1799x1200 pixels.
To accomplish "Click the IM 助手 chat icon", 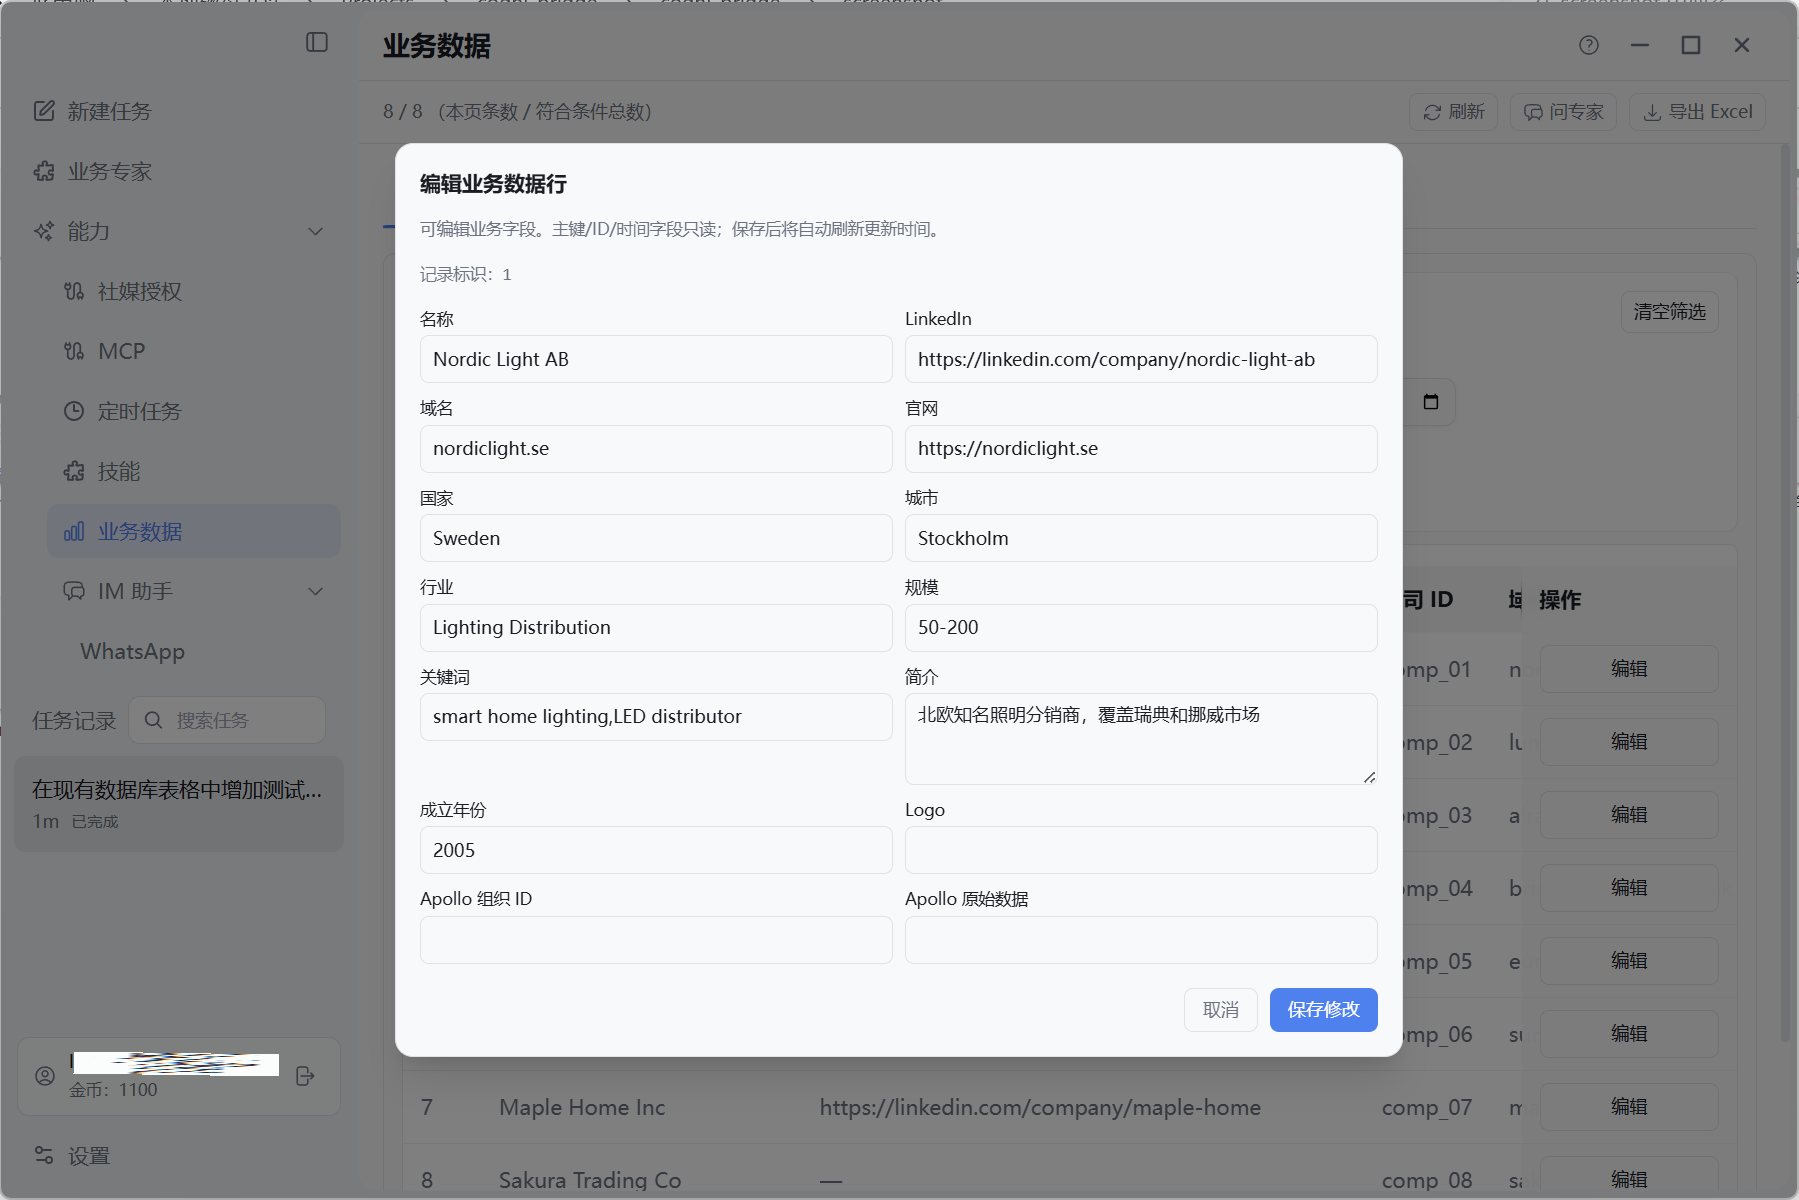I will click(x=74, y=591).
